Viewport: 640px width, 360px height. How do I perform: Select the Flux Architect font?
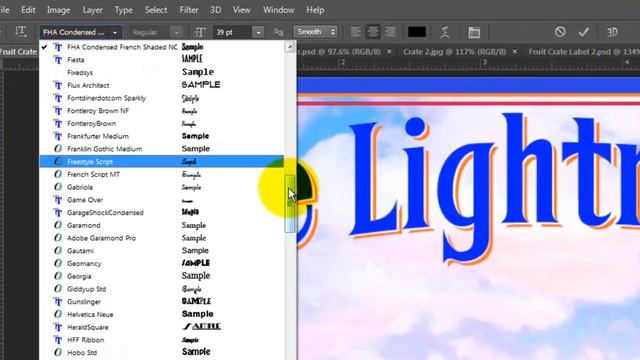coord(162,85)
